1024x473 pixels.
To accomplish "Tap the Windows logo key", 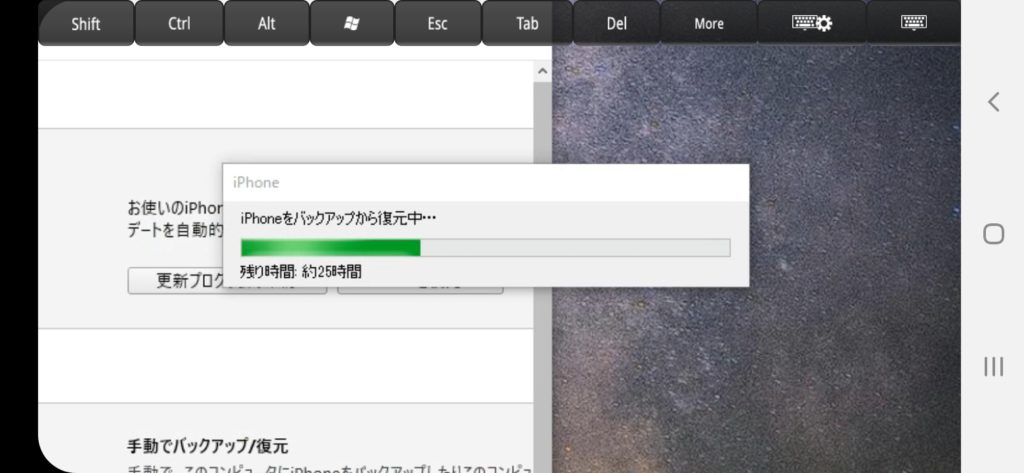I will coord(352,24).
